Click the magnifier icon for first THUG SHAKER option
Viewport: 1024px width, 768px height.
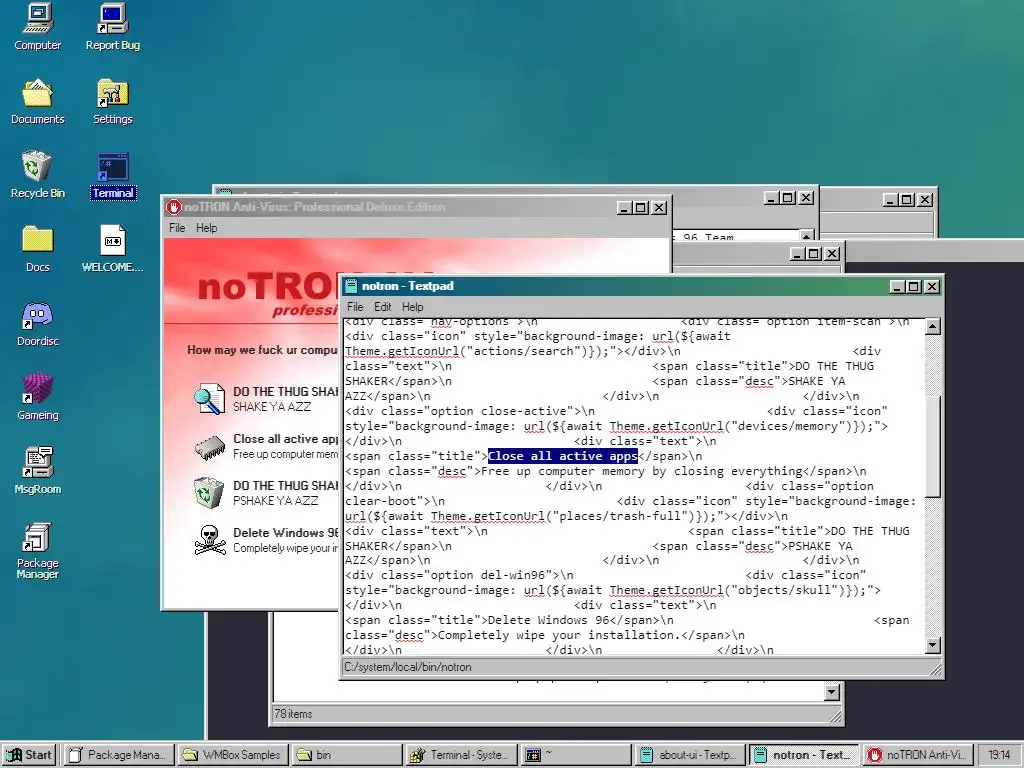pyautogui.click(x=210, y=398)
